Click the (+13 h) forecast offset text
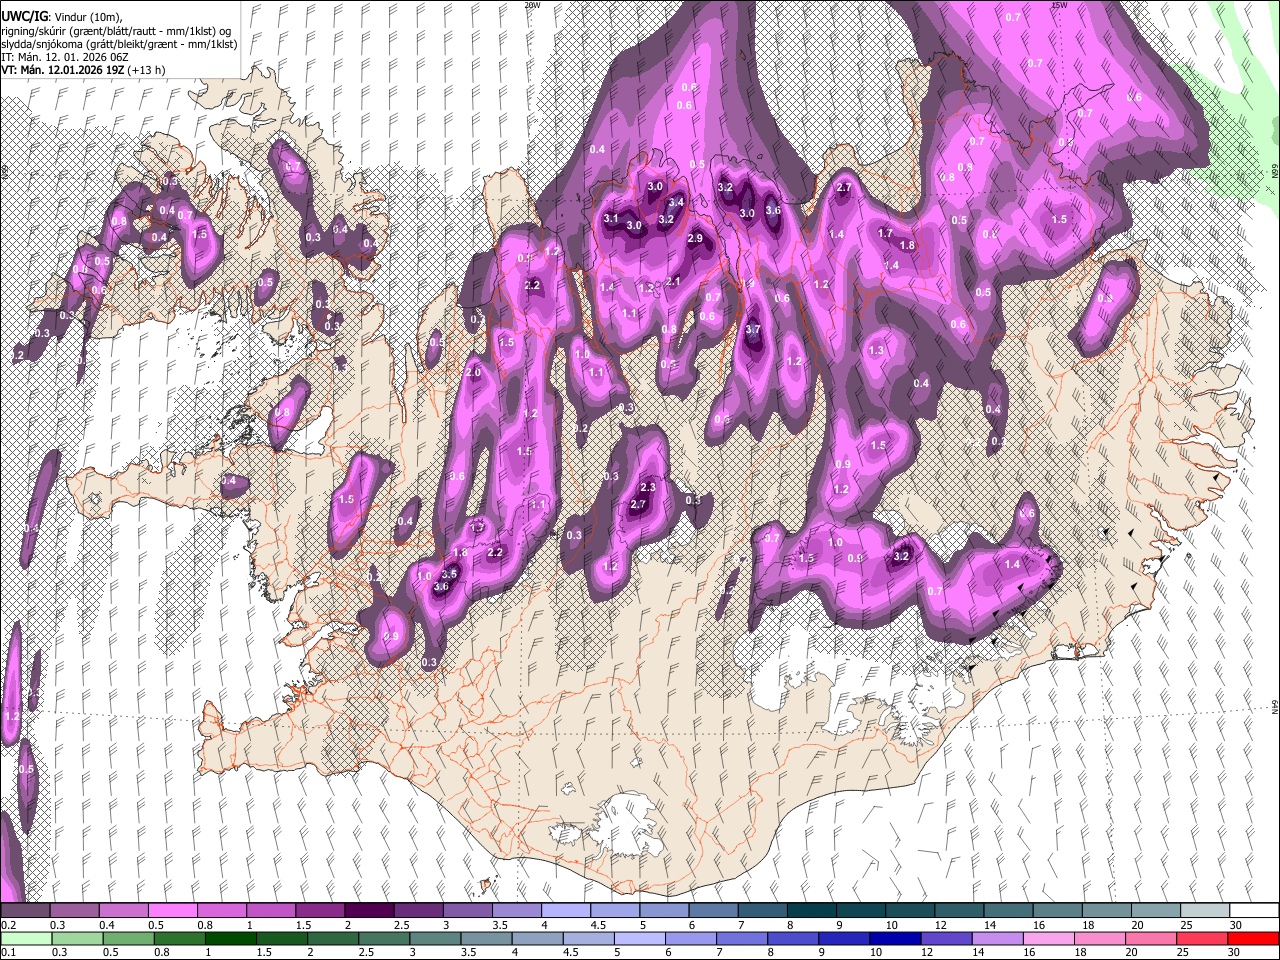This screenshot has height=960, width=1280. point(147,70)
